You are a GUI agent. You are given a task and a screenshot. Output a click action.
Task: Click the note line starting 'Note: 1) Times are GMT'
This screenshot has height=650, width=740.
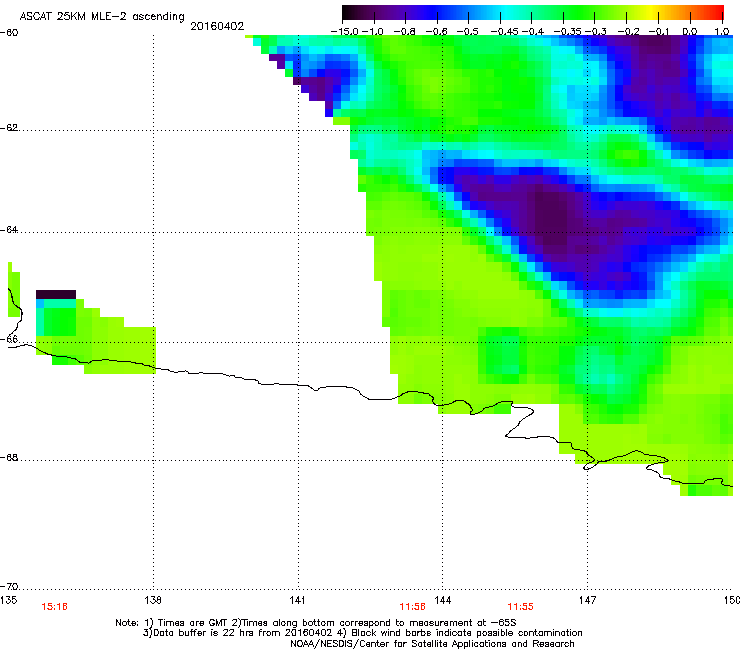pos(316,623)
